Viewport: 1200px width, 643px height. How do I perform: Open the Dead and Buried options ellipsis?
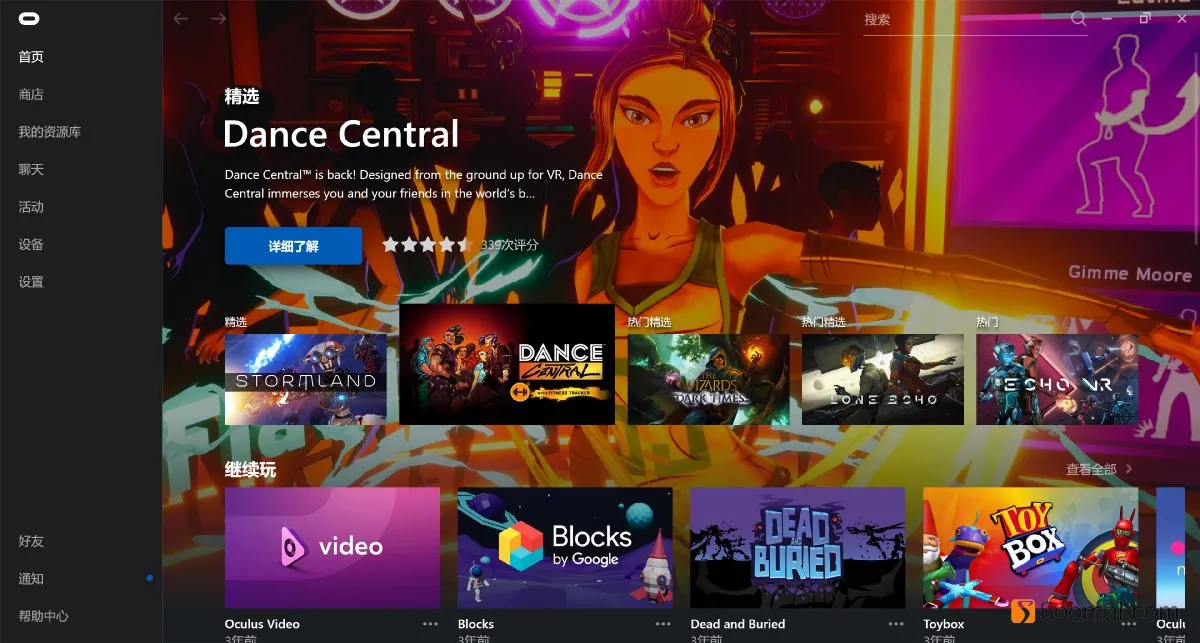point(896,624)
